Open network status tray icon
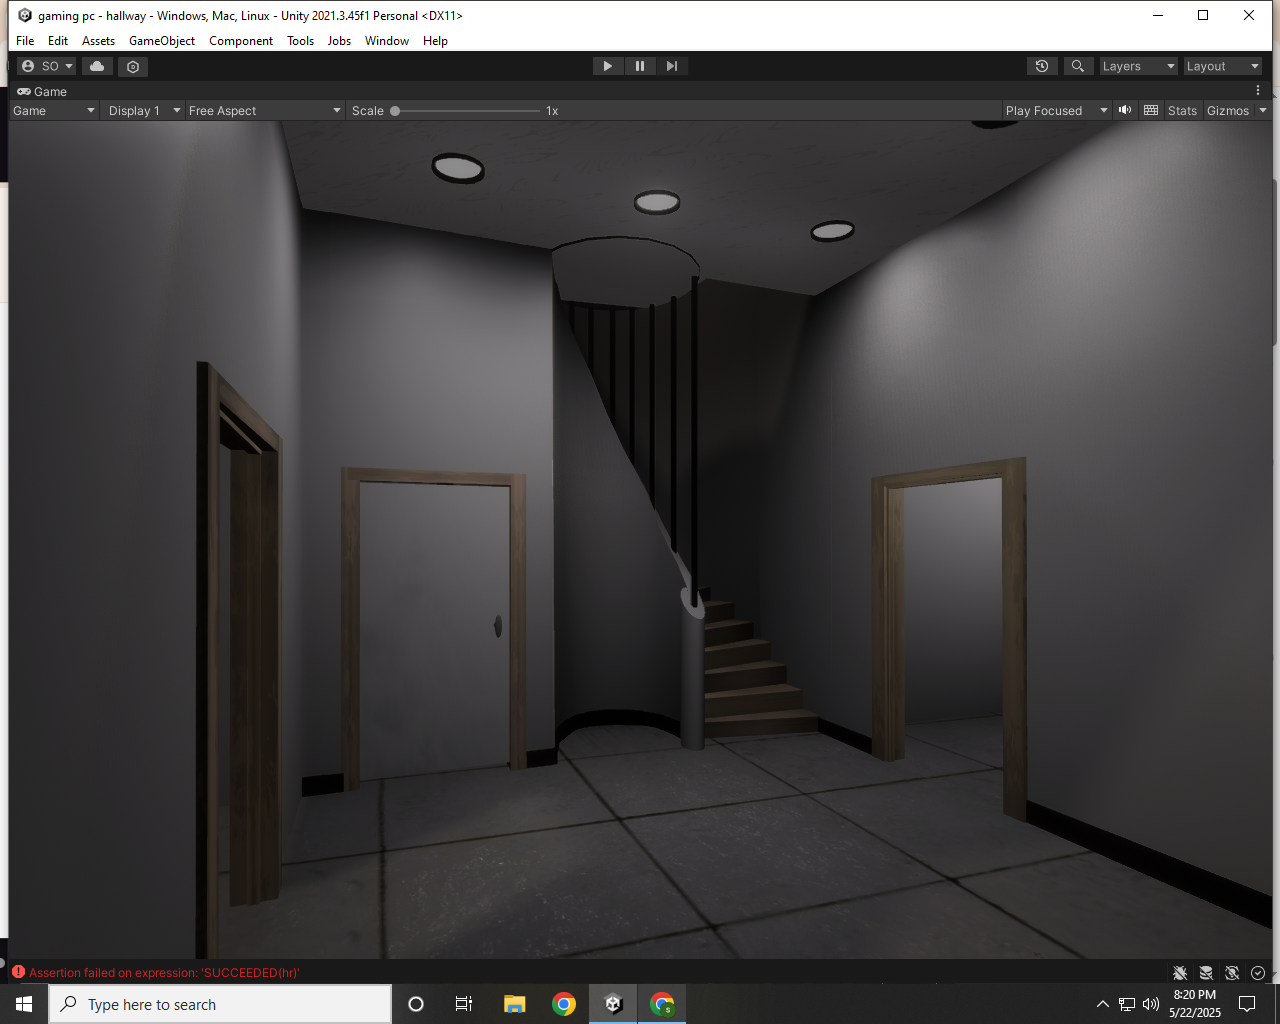The height and width of the screenshot is (1024, 1280). (x=1127, y=1004)
